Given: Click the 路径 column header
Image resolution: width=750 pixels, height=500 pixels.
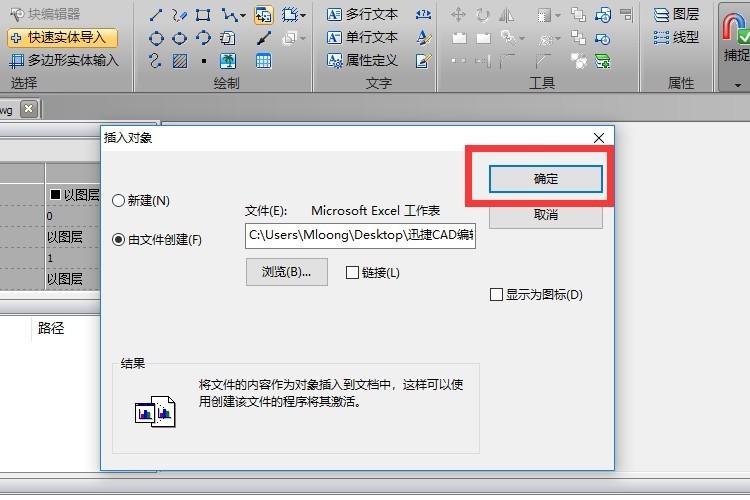Looking at the screenshot, I should [51, 328].
